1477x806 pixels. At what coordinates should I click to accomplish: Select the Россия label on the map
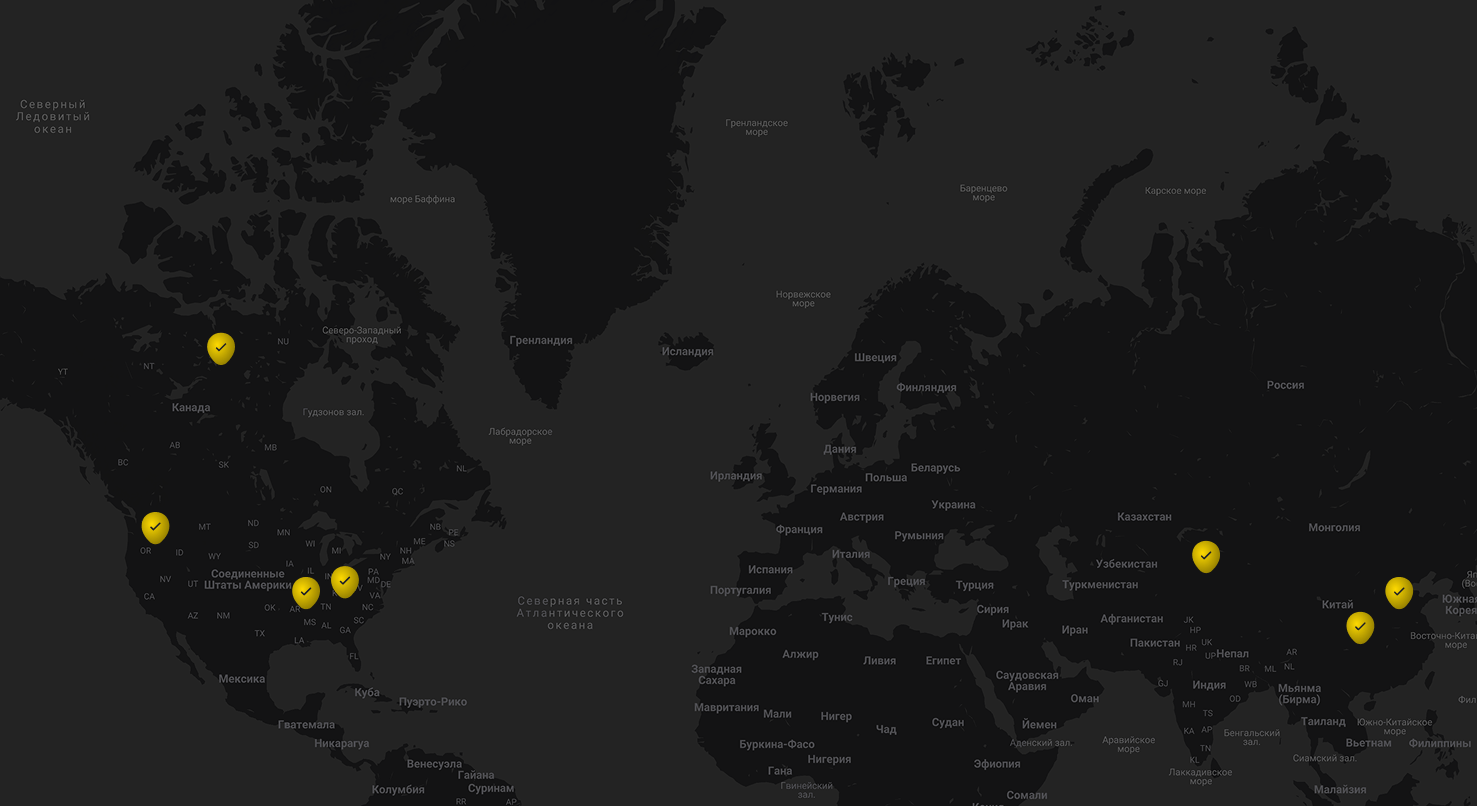[x=1285, y=385]
